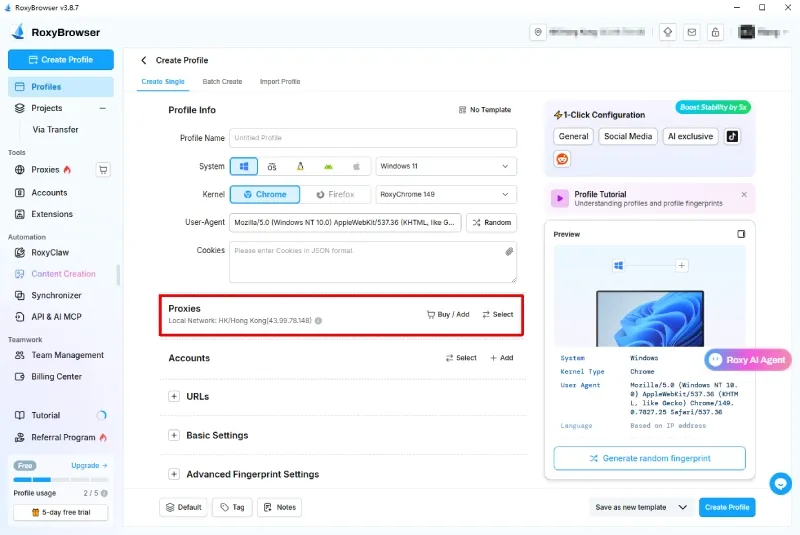The height and width of the screenshot is (535, 800).
Task: Select the iOS Apple system icon
Action: coord(356,166)
